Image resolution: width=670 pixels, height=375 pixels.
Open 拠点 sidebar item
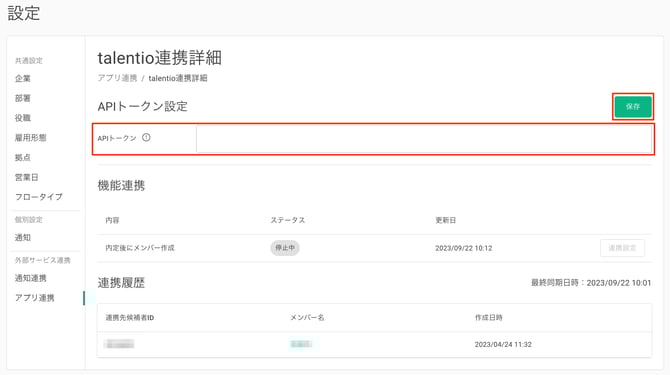23,157
